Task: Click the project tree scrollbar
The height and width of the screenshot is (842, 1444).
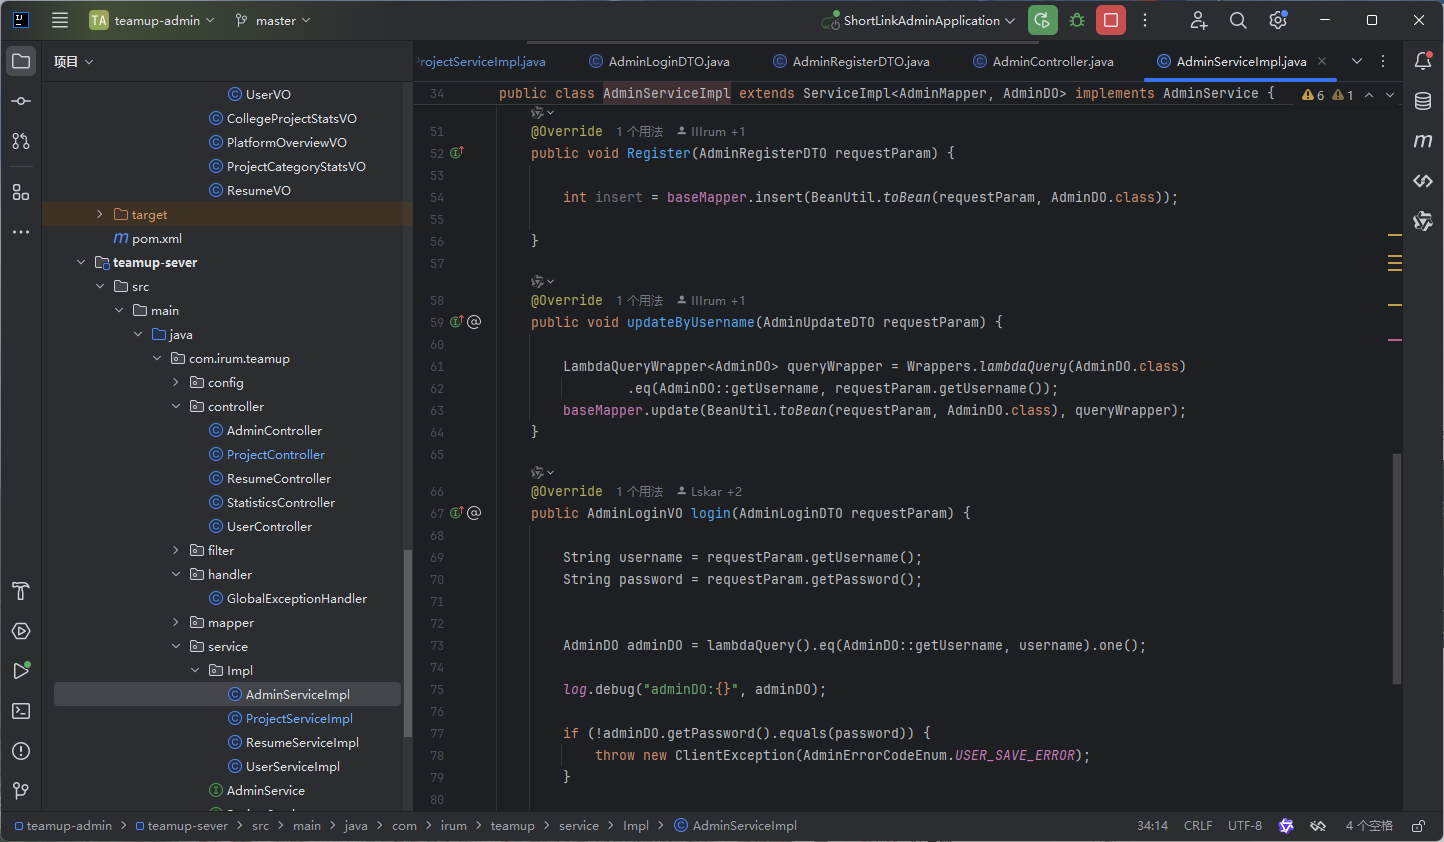Action: click(407, 644)
